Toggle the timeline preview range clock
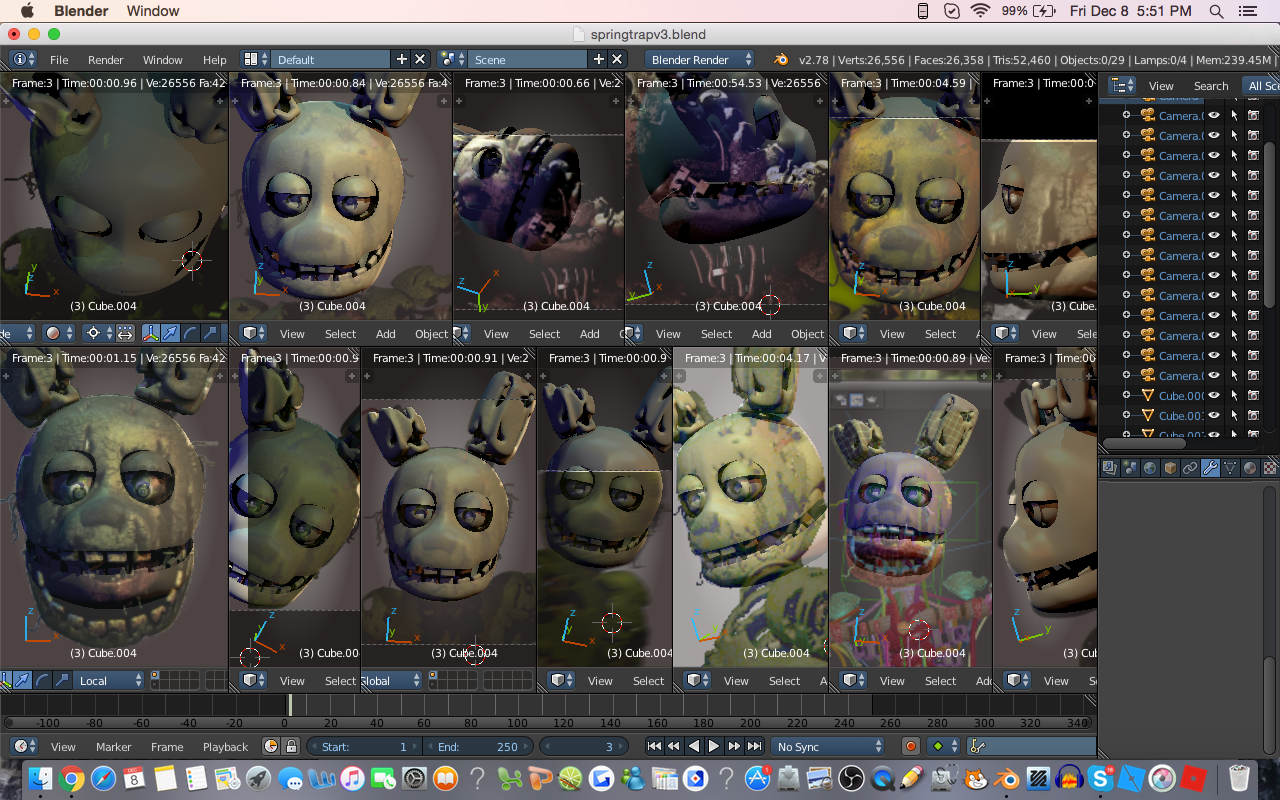The image size is (1280, 800). pyautogui.click(x=271, y=746)
